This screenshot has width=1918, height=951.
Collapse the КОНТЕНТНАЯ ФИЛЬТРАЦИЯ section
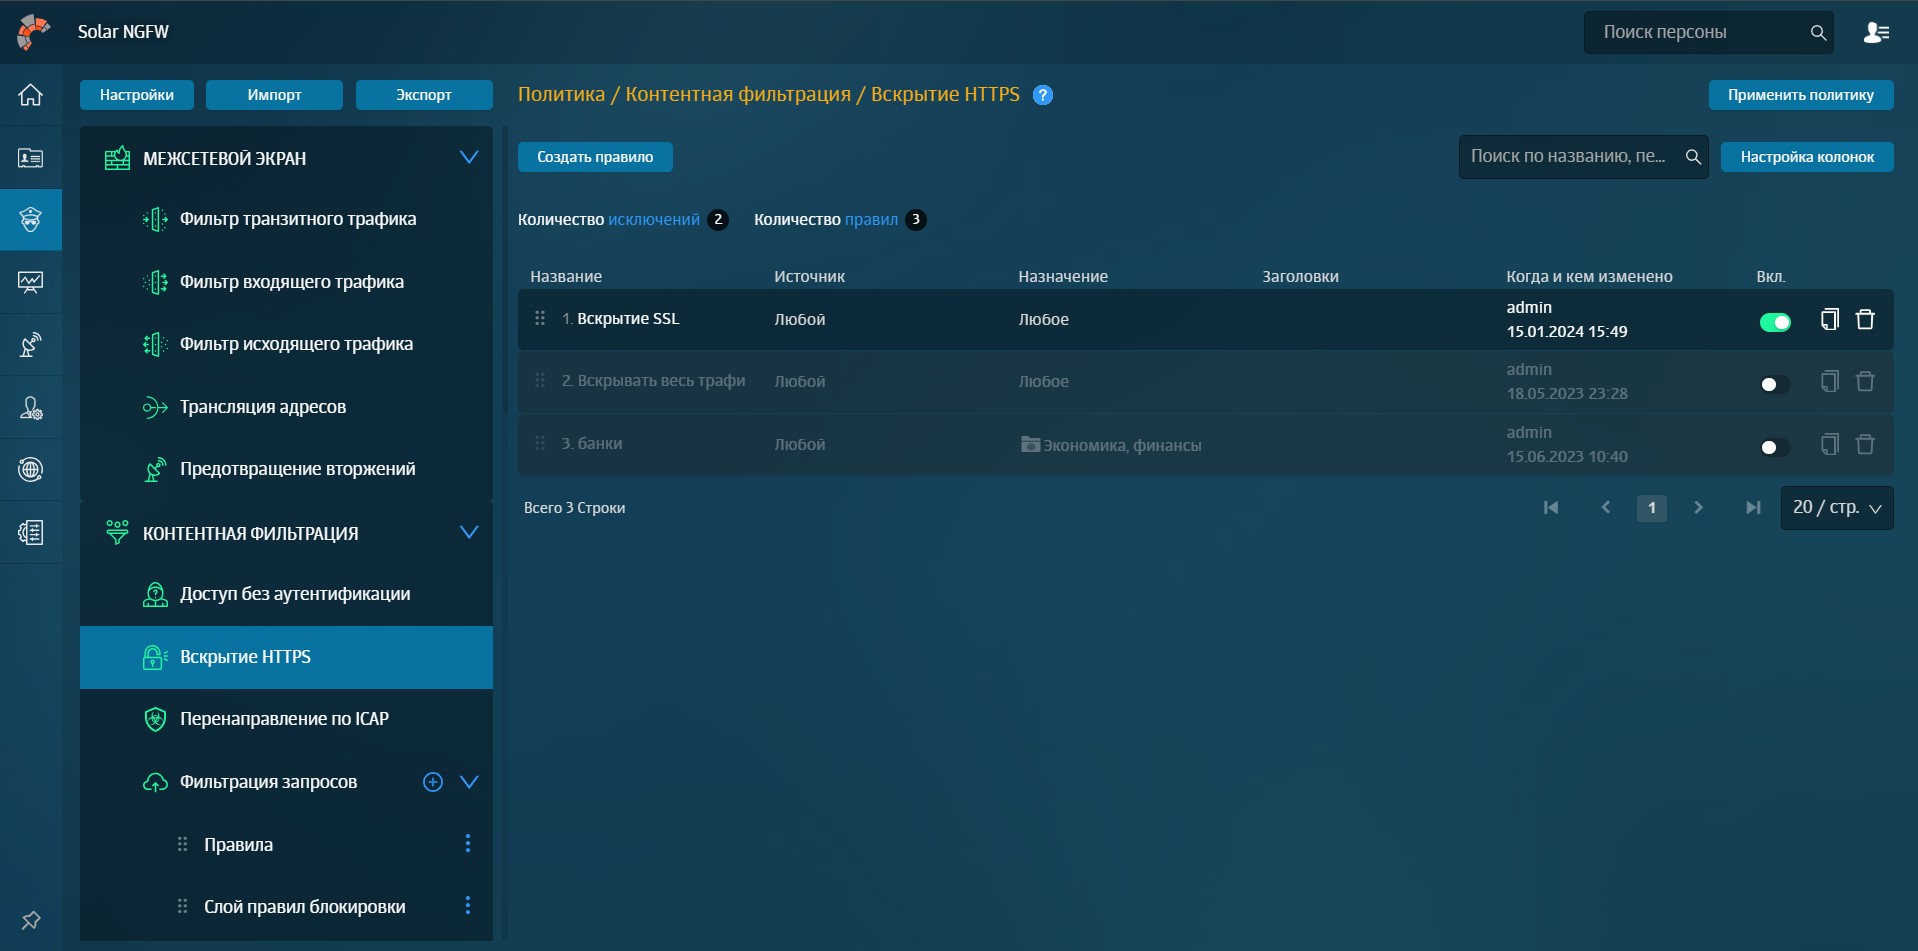click(x=469, y=532)
